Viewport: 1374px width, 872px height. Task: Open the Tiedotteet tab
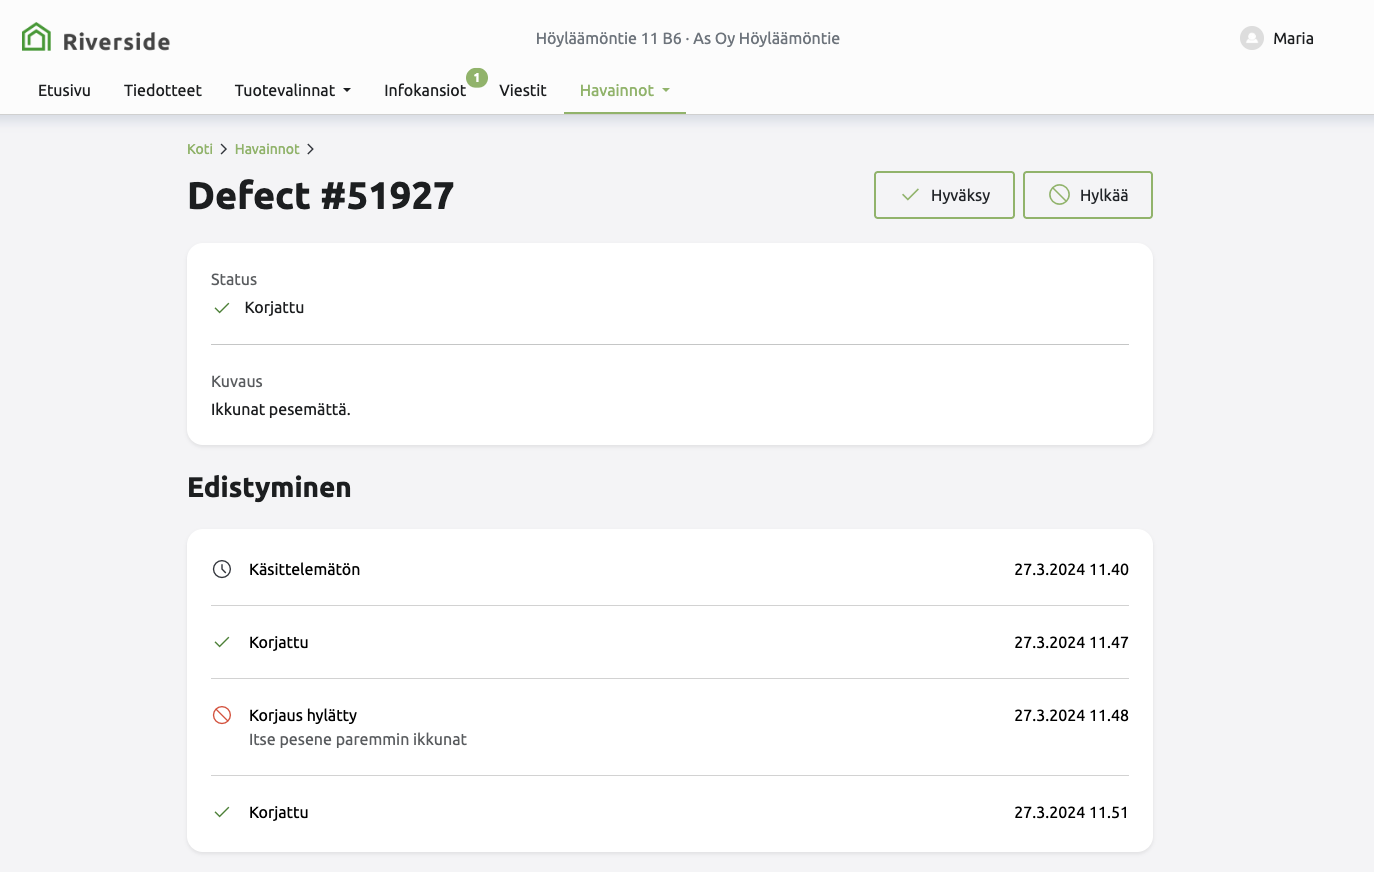[163, 90]
